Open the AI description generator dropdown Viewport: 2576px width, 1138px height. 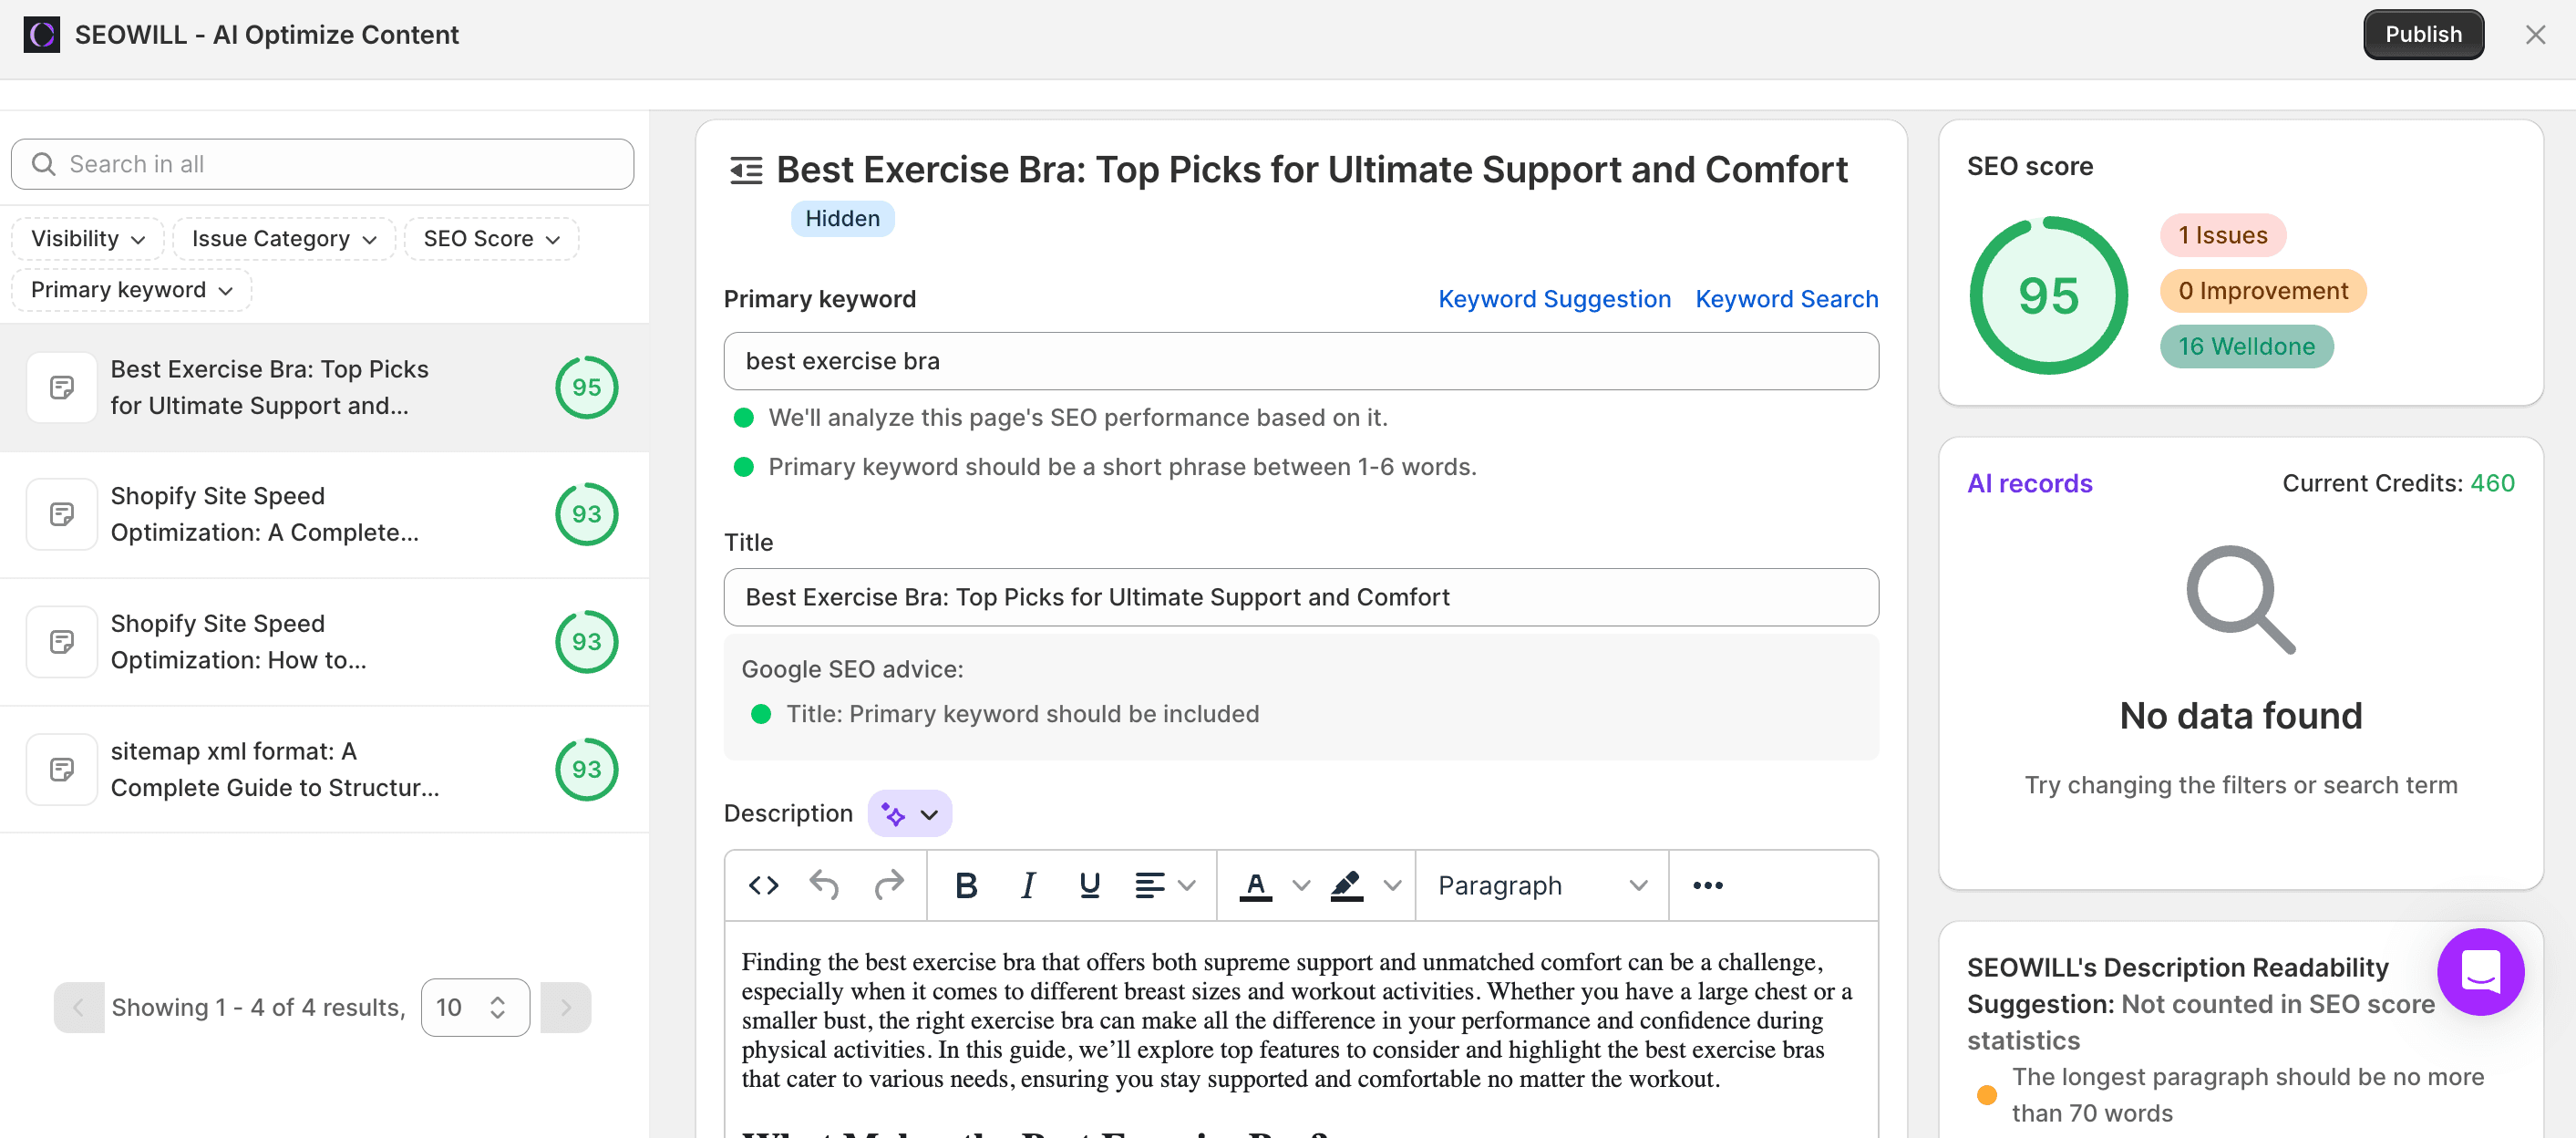[x=909, y=814]
